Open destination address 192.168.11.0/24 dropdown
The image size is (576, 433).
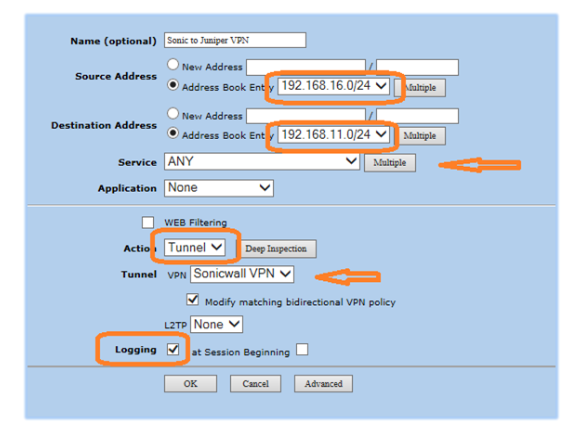(333, 134)
